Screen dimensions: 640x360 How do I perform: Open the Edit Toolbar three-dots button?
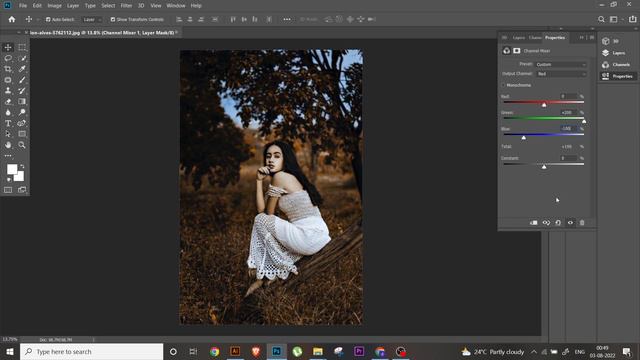click(8, 156)
